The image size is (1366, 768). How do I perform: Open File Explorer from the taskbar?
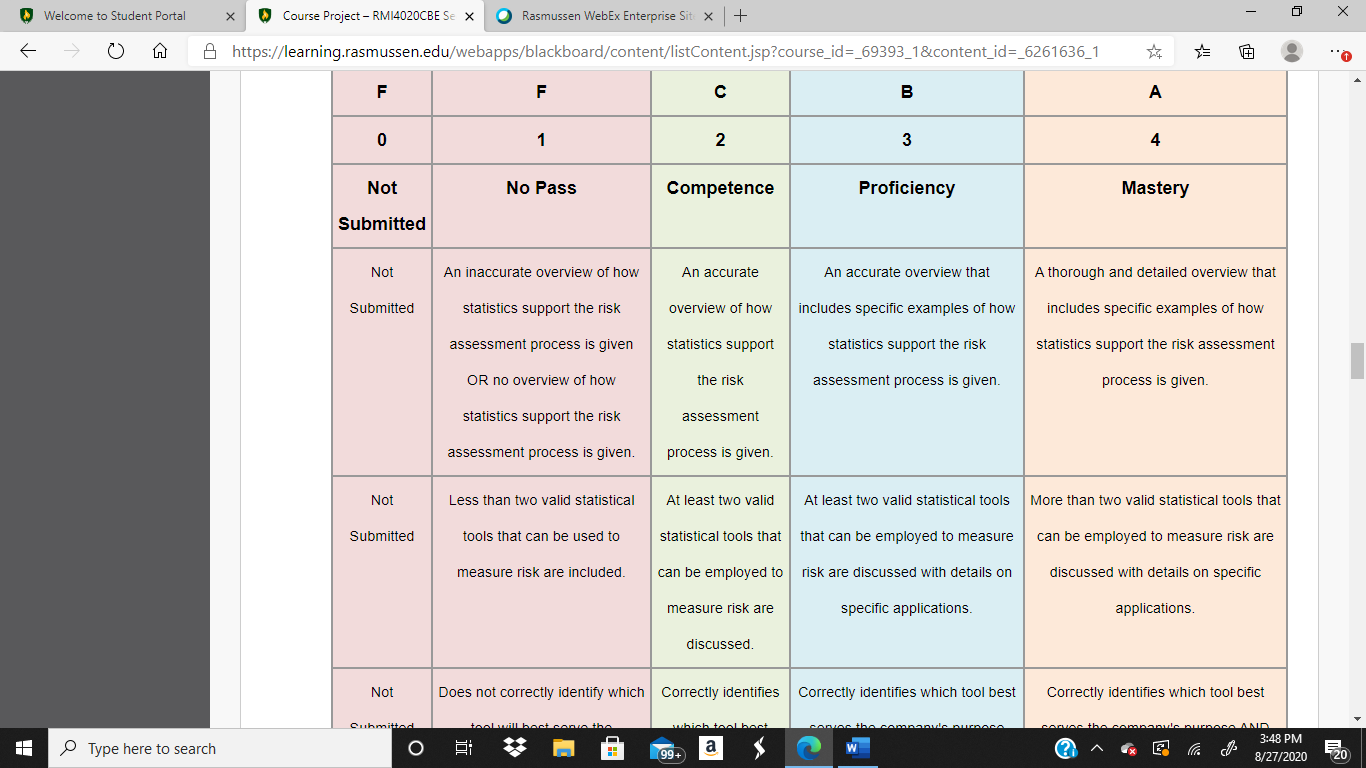[x=563, y=748]
